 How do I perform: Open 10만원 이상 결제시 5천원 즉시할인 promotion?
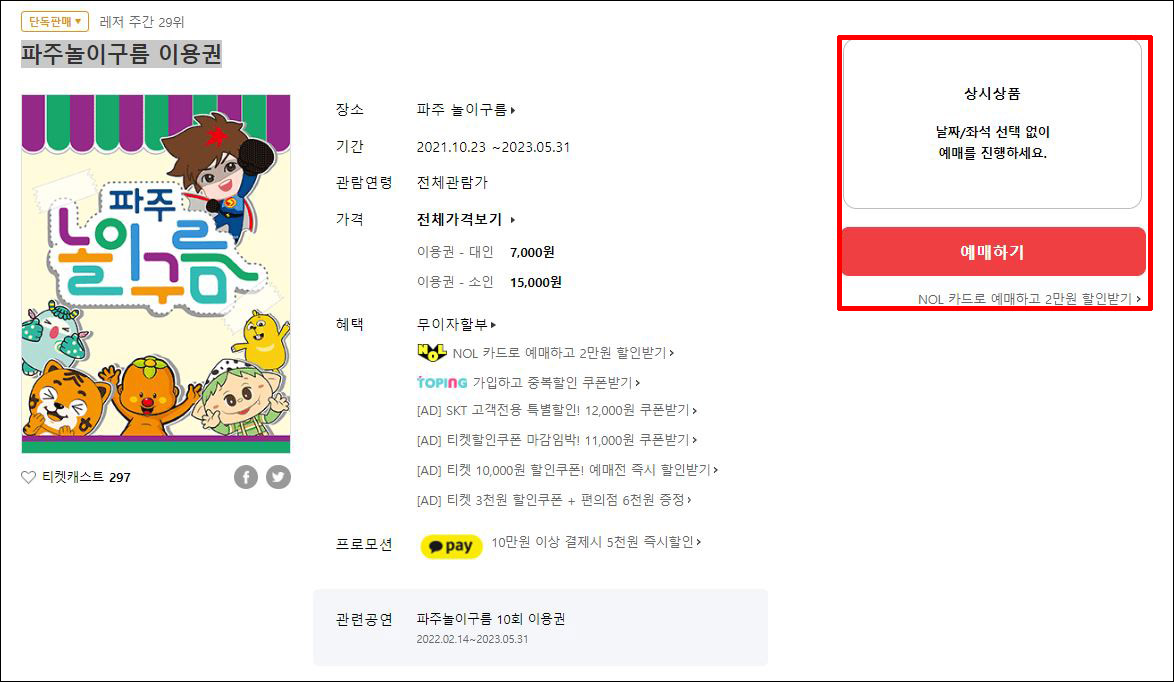[x=596, y=542]
